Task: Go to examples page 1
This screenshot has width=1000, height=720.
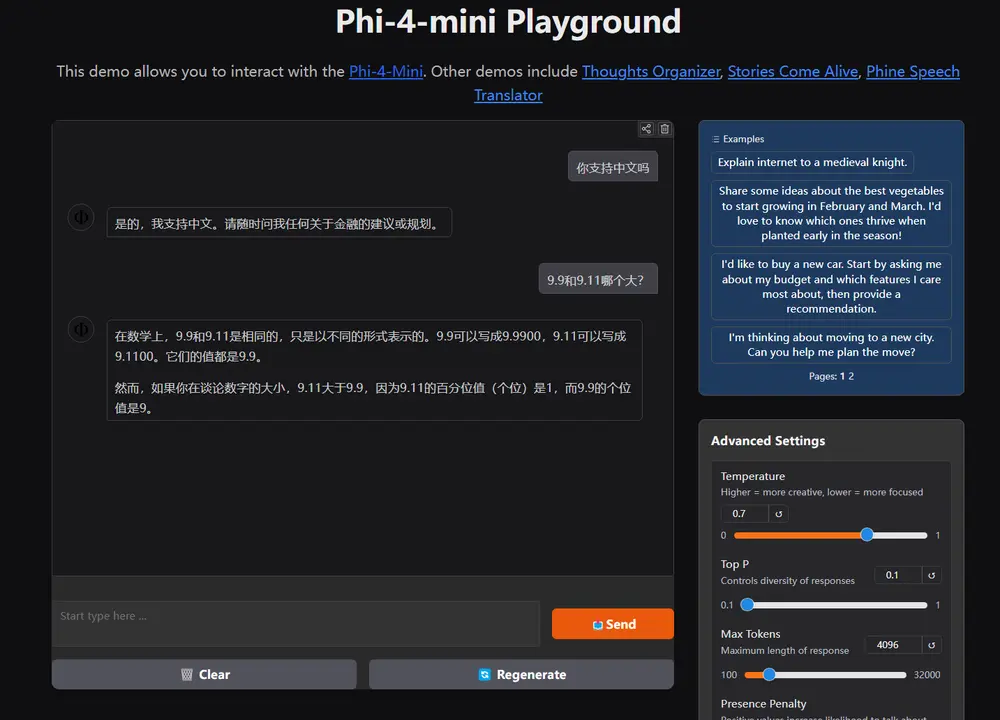Action: (x=842, y=376)
